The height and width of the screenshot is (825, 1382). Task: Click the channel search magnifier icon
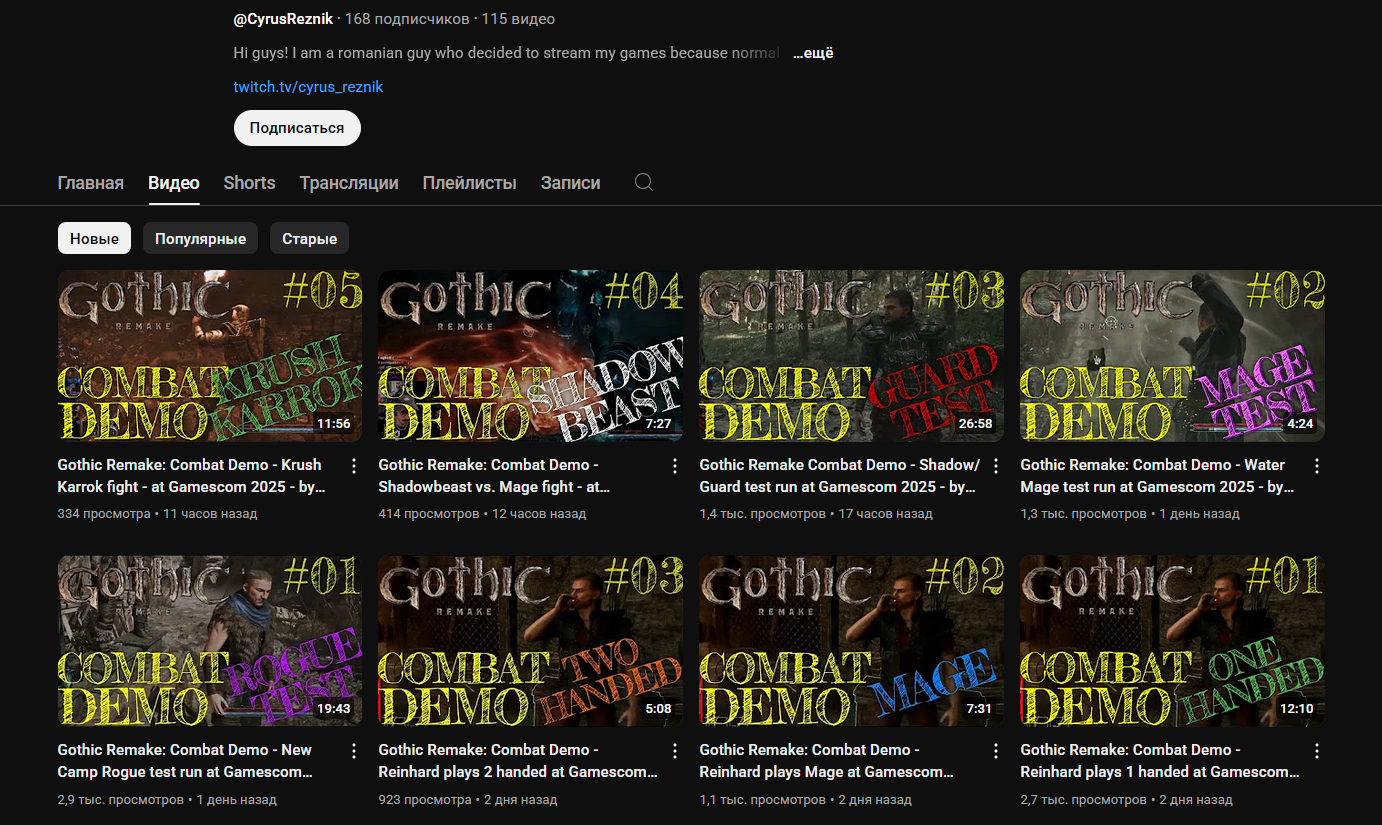(644, 182)
